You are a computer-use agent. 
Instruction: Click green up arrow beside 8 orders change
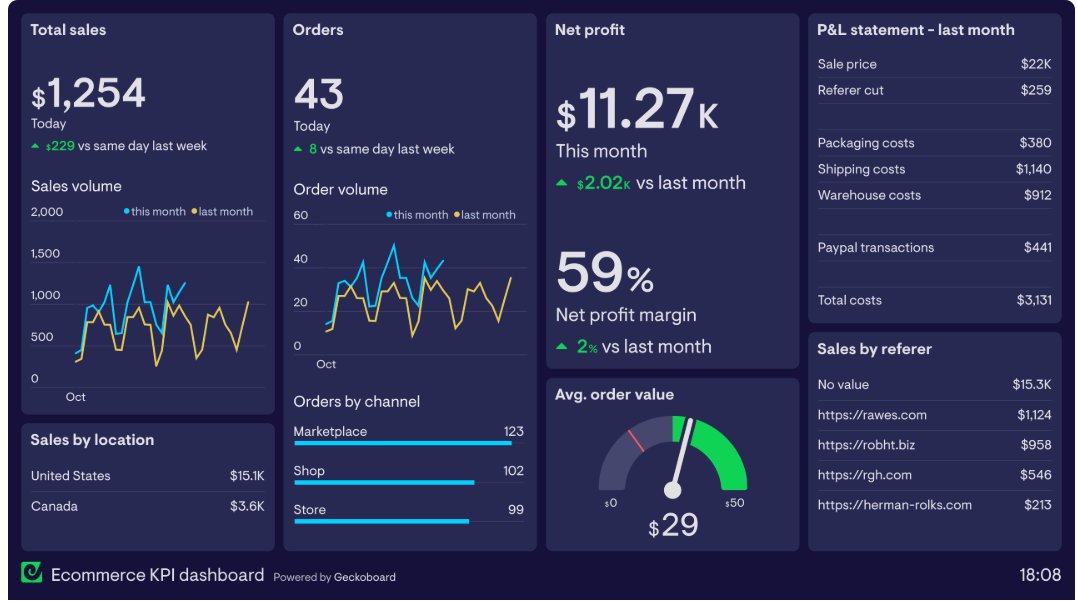click(x=298, y=150)
